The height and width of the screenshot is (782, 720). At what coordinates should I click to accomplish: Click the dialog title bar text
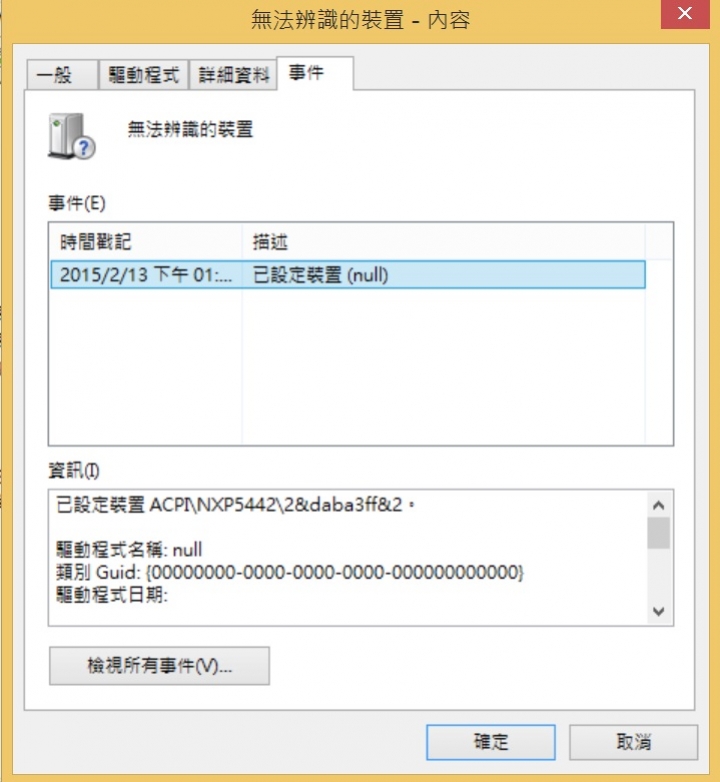[x=360, y=20]
